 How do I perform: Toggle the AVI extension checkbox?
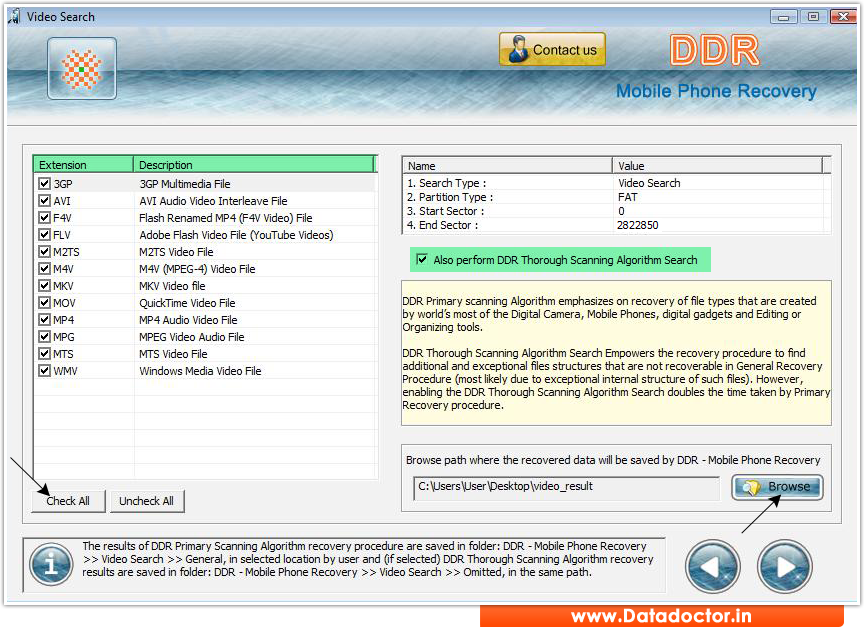click(x=45, y=201)
